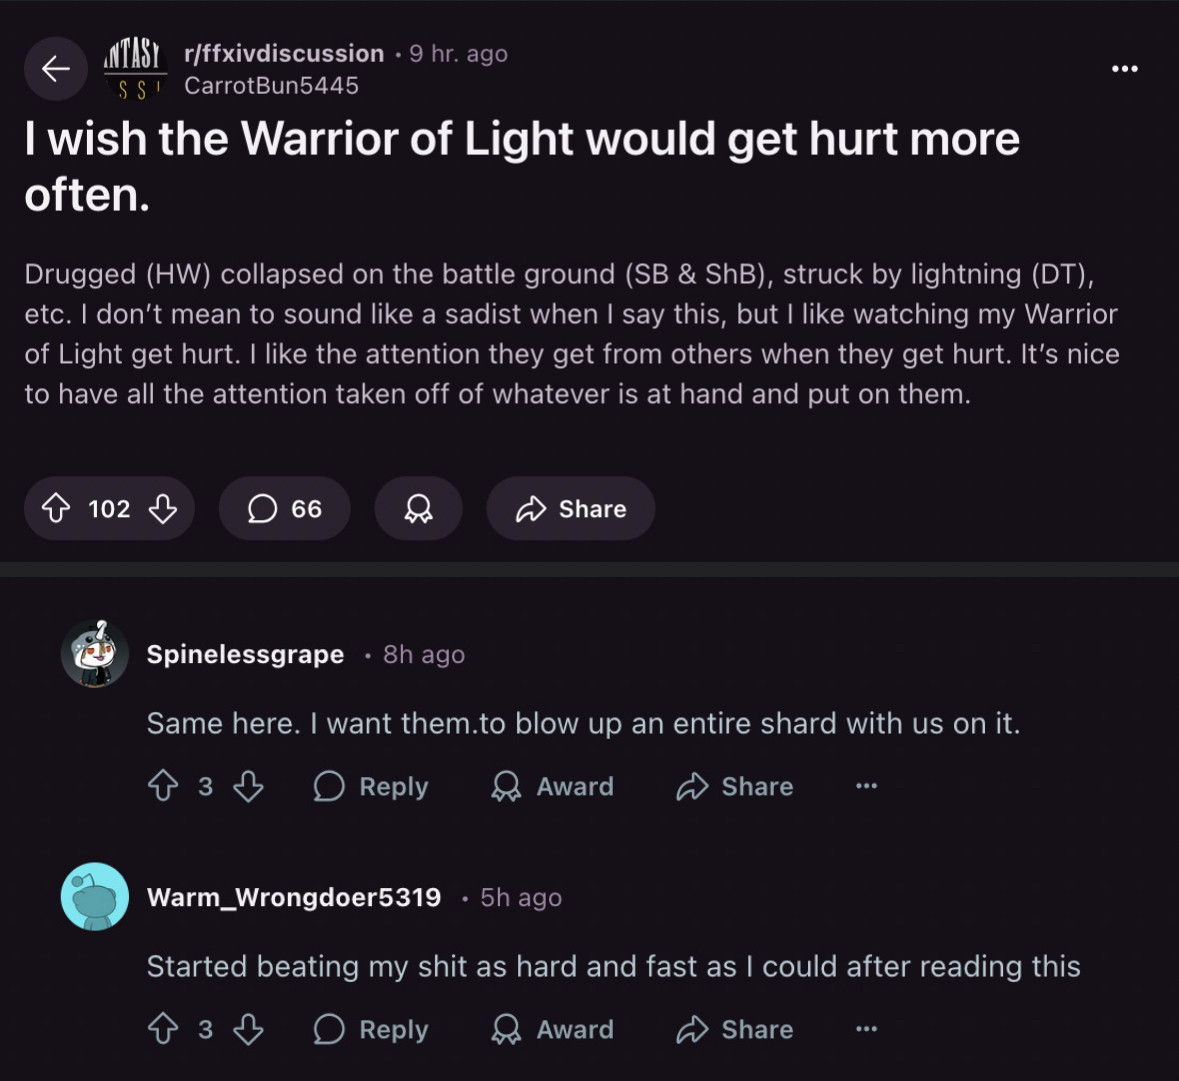Open more options on Warm_Wrongdoer5319's comment
Screen dimensions: 1179x1081
(866, 1030)
